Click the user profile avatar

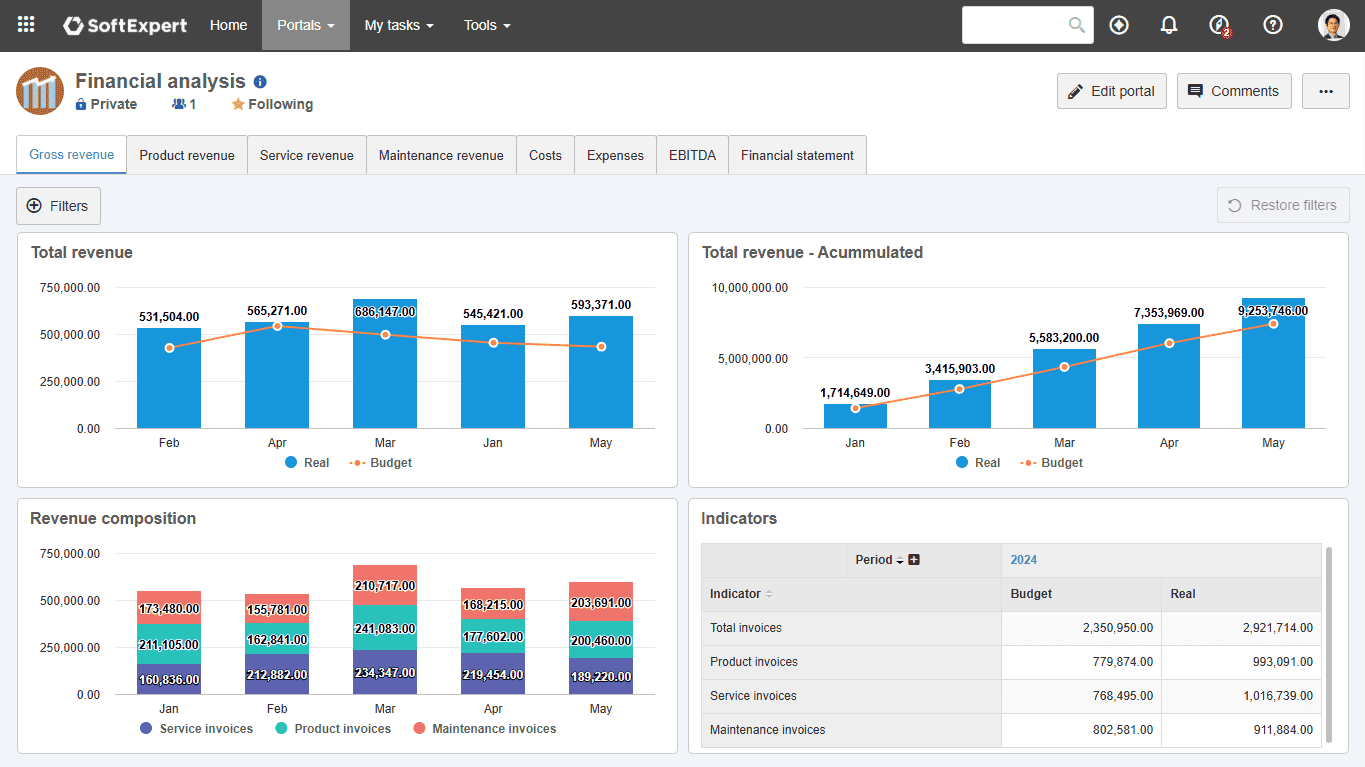coord(1334,25)
